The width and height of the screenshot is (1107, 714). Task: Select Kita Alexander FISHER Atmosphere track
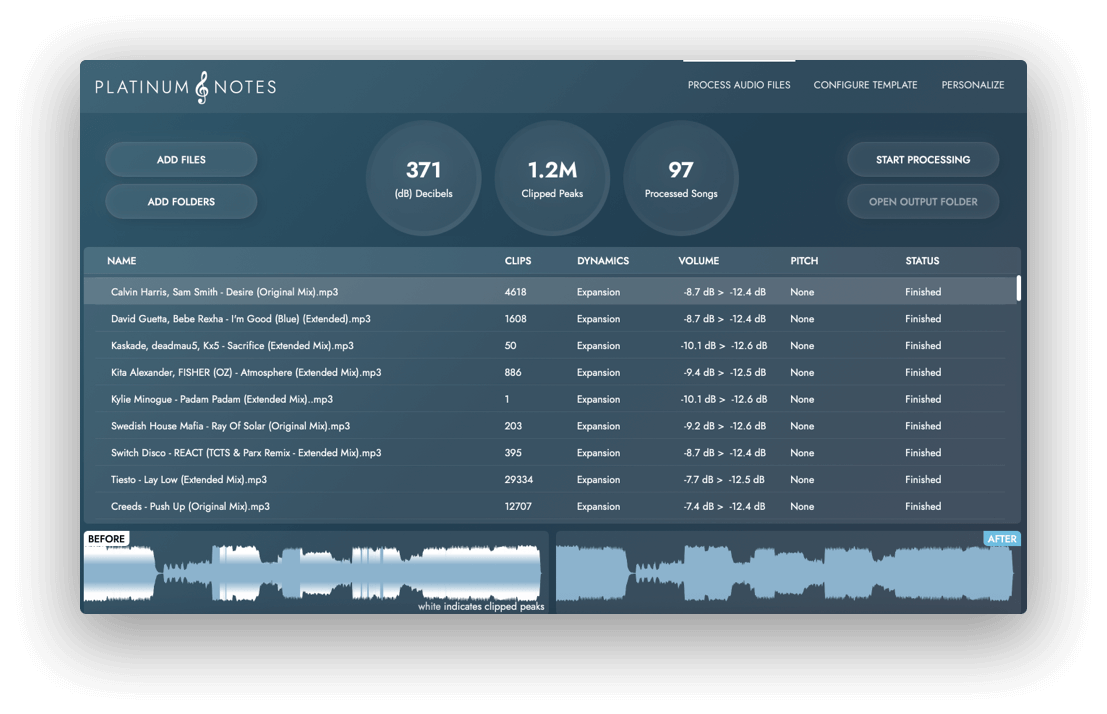(550, 372)
